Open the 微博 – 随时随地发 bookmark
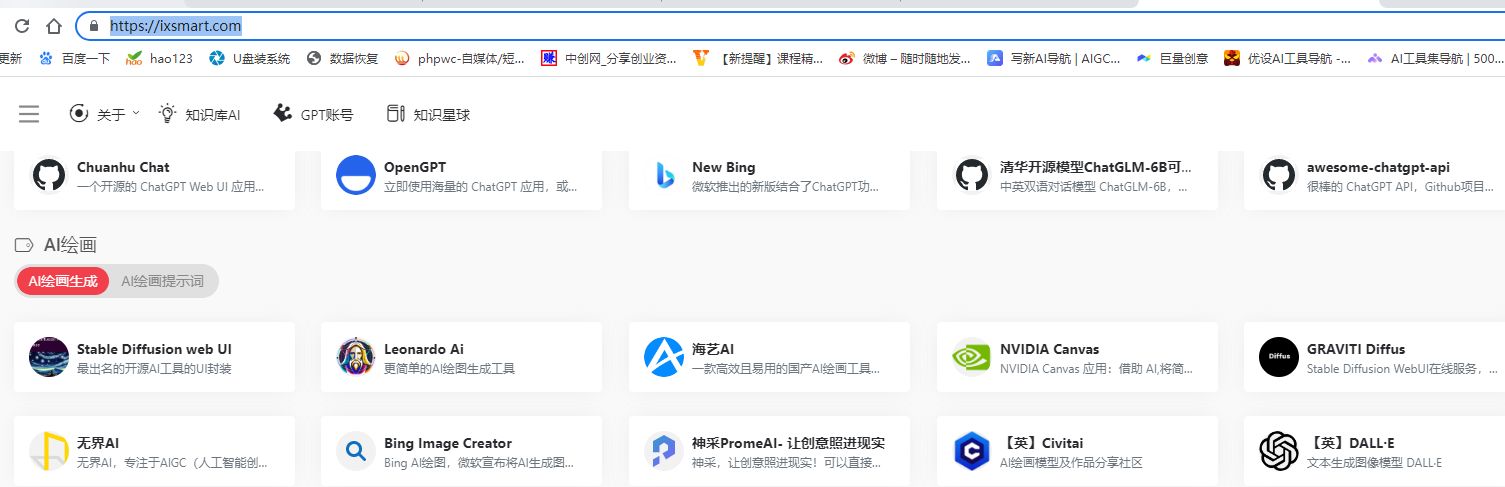Viewport: 1505px width, 487px height. [x=905, y=58]
